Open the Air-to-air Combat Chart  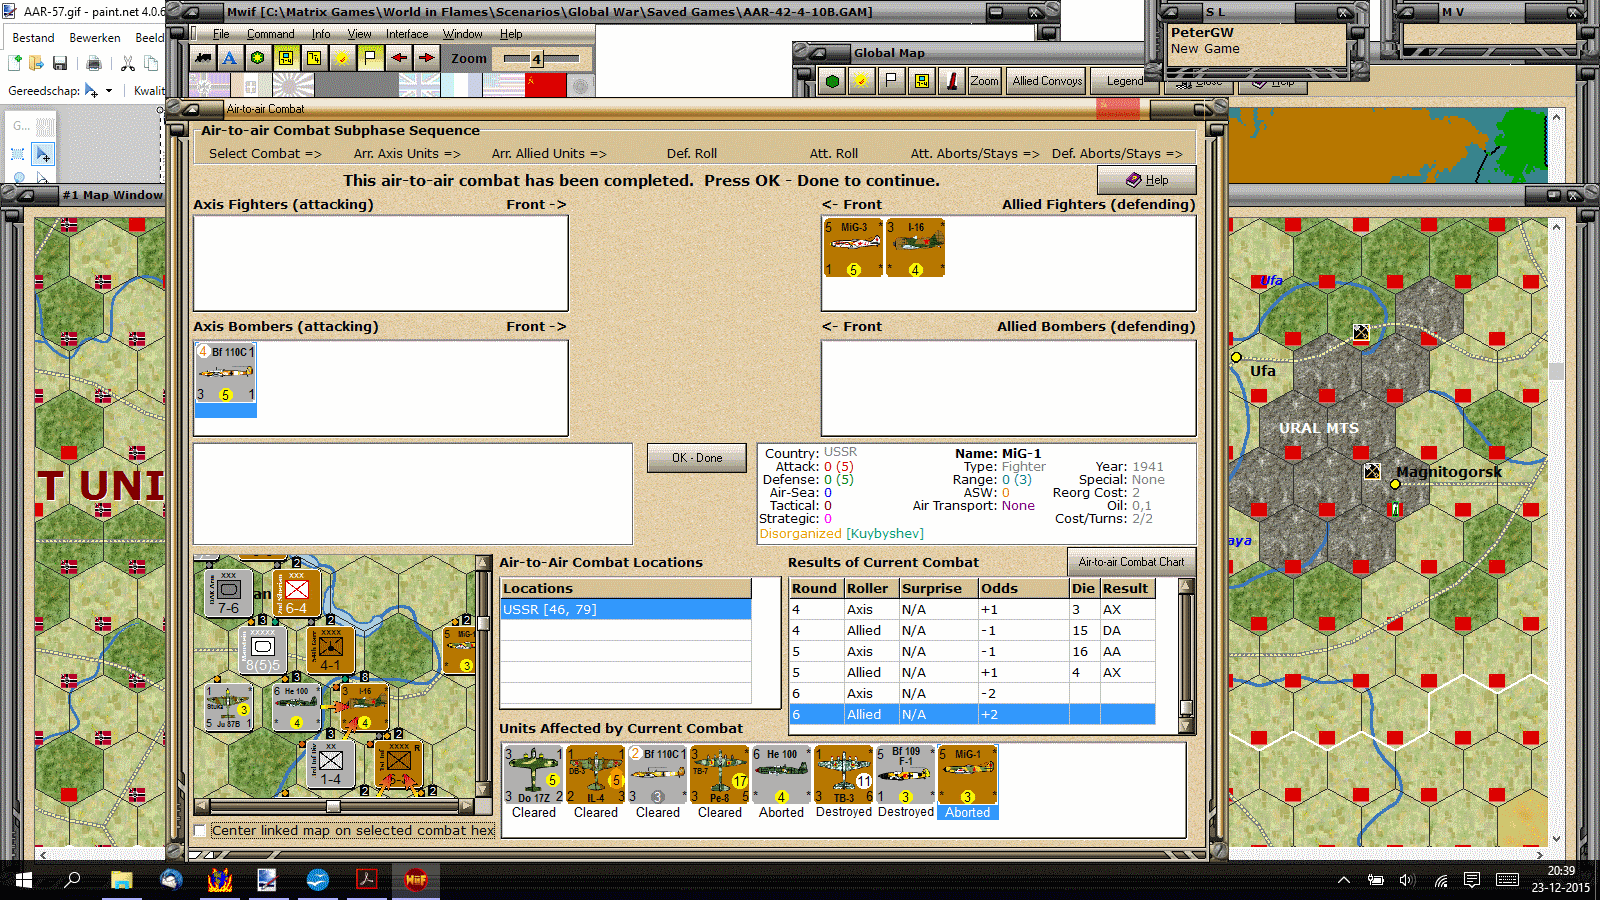pos(1131,562)
